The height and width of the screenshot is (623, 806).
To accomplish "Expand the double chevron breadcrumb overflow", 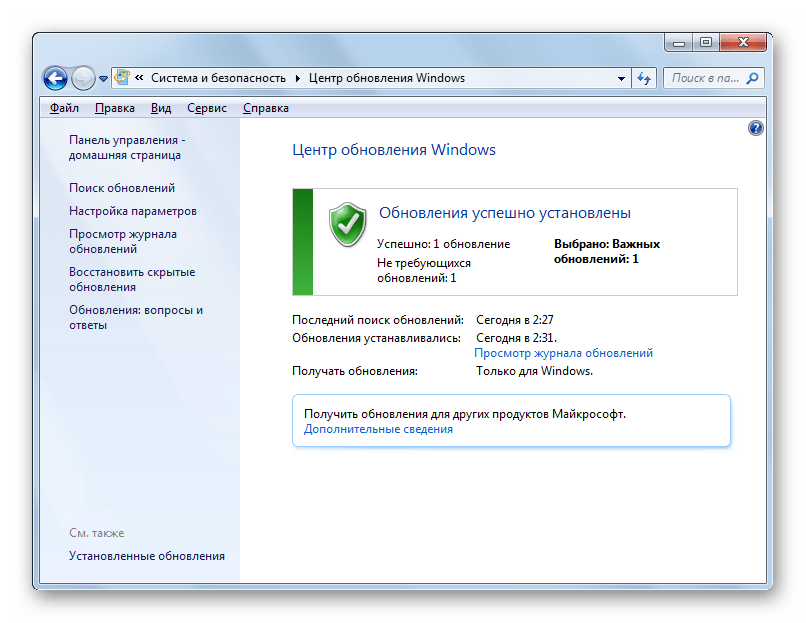I will pos(139,78).
